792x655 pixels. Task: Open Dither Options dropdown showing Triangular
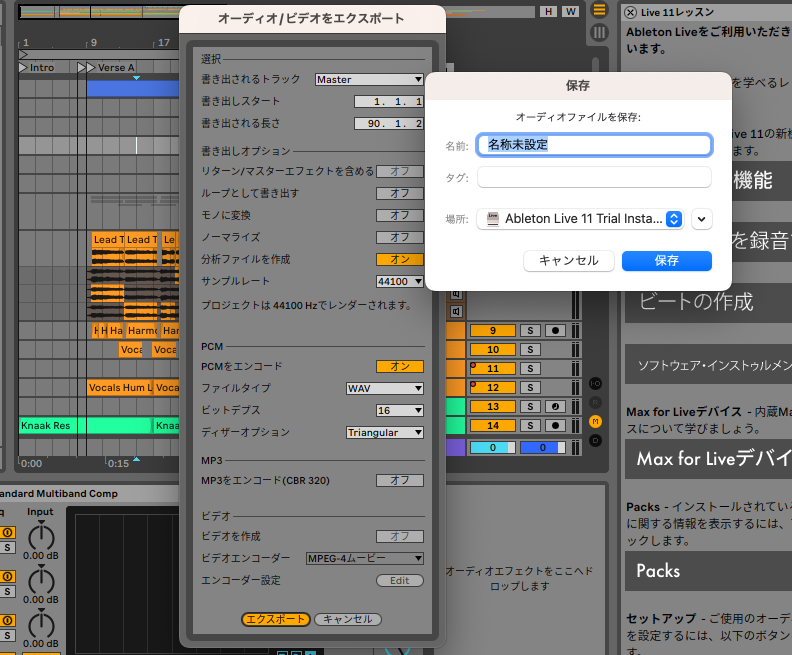tap(385, 433)
